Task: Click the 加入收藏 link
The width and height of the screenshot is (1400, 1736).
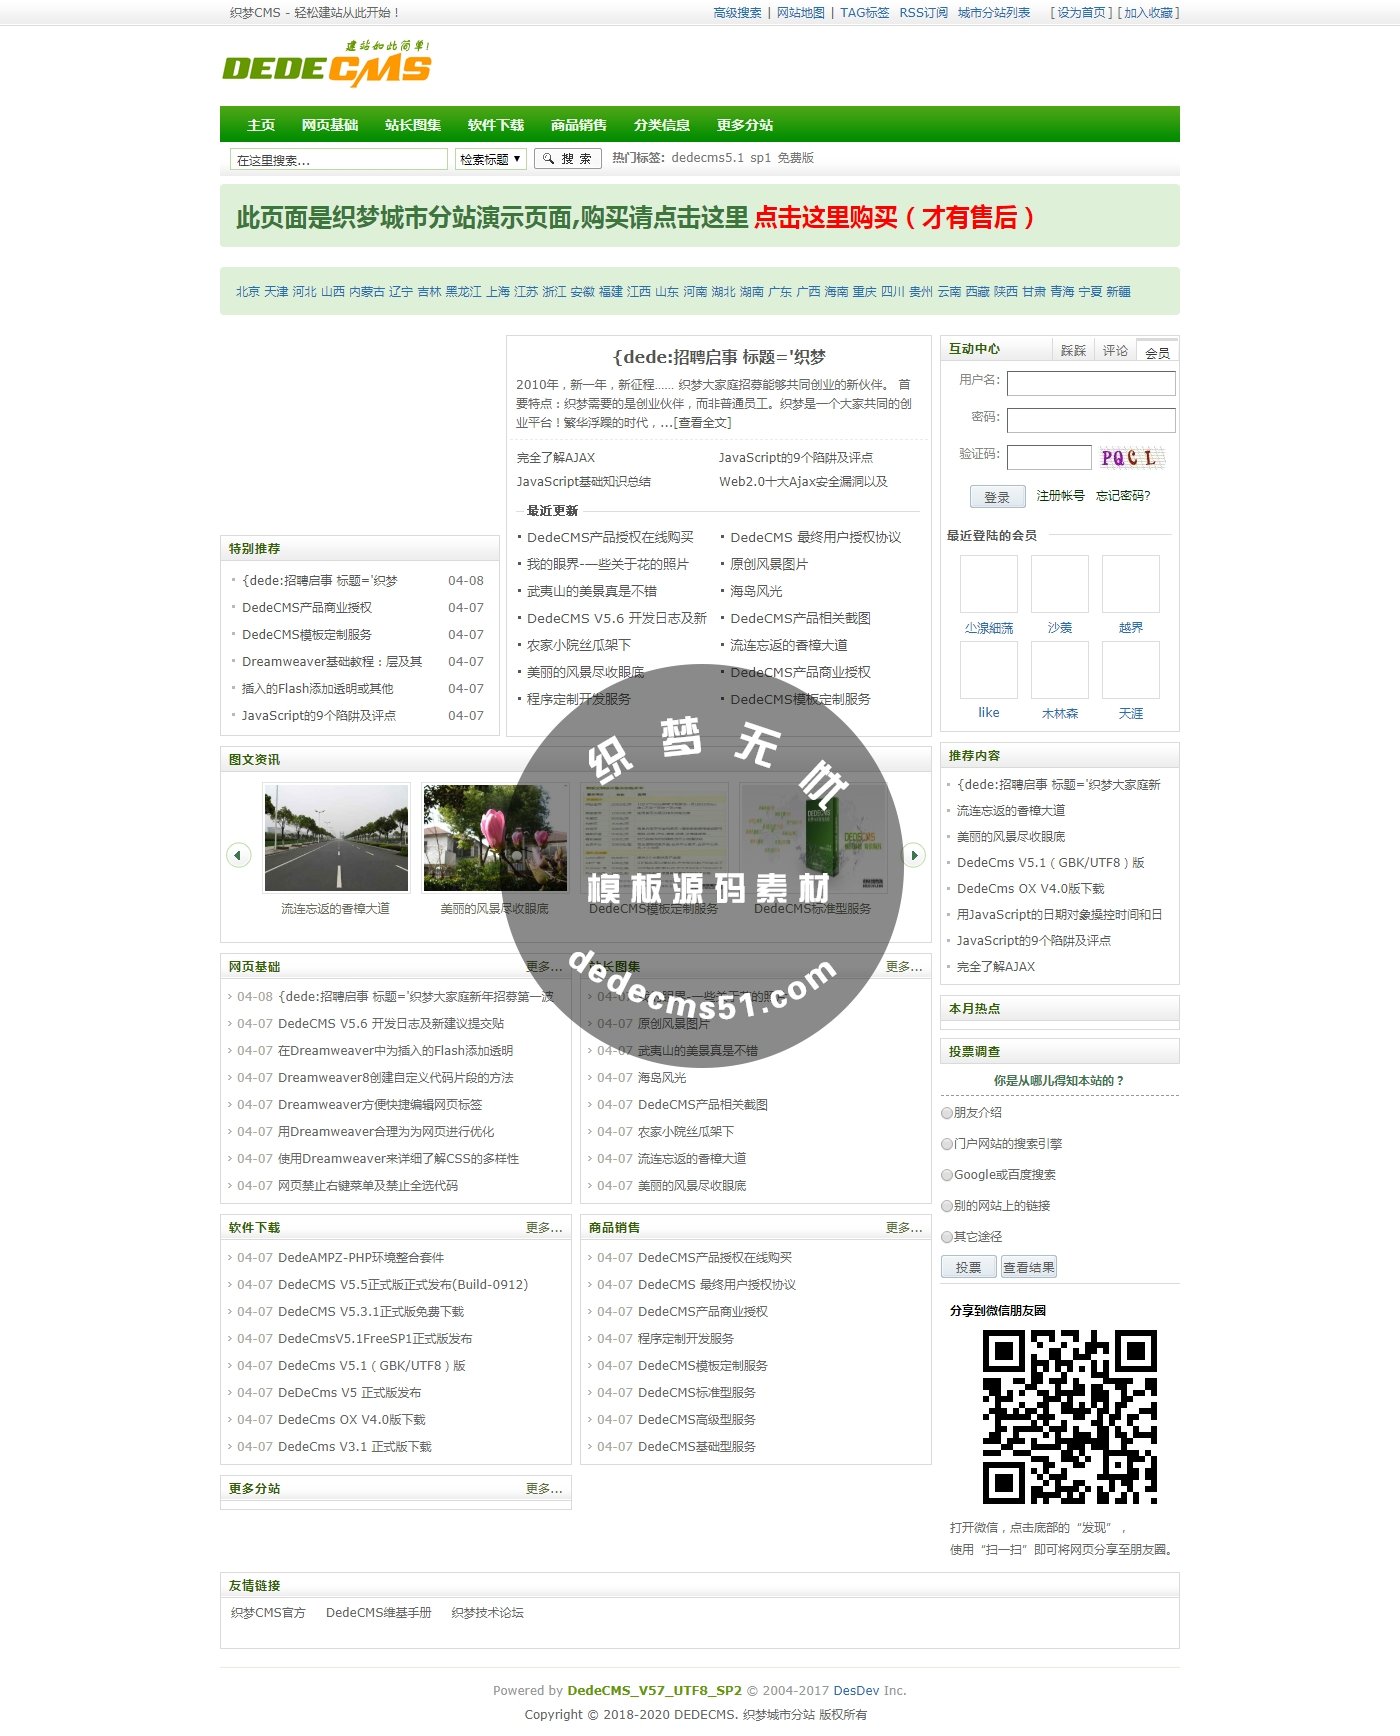Action: 1149,13
